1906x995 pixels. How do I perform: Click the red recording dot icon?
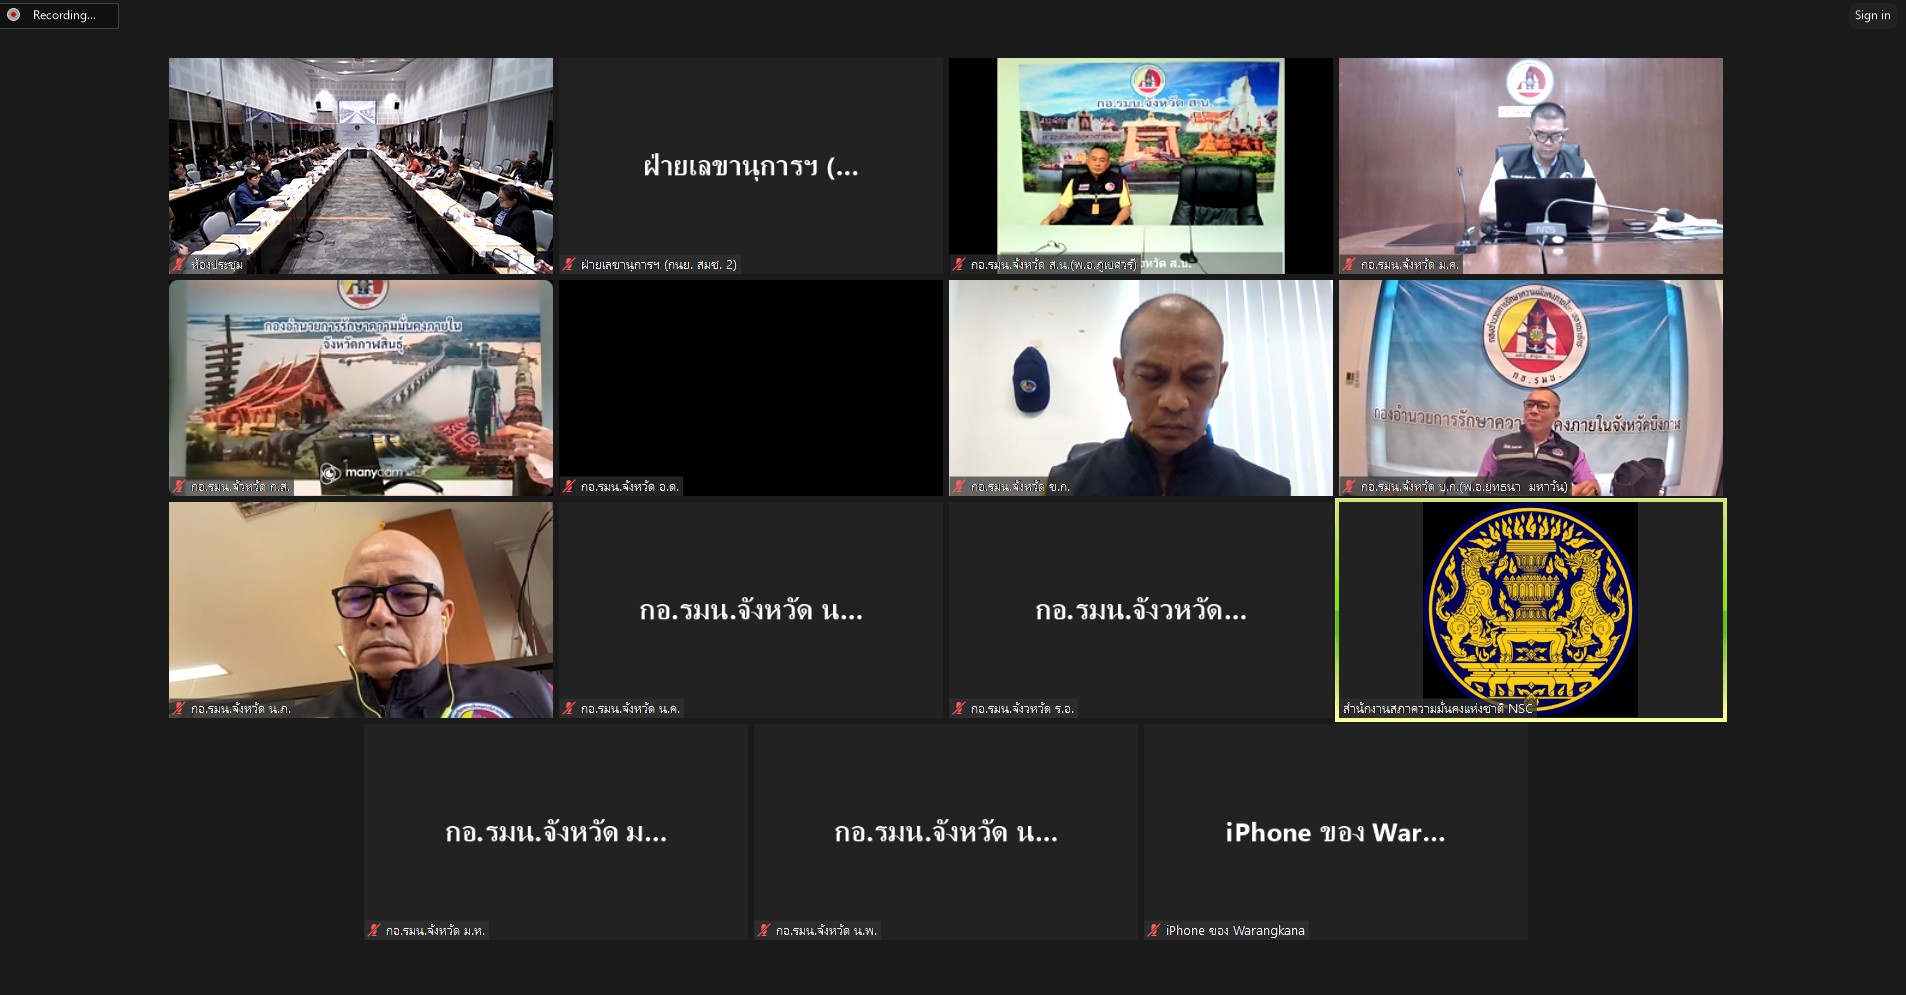click(14, 15)
